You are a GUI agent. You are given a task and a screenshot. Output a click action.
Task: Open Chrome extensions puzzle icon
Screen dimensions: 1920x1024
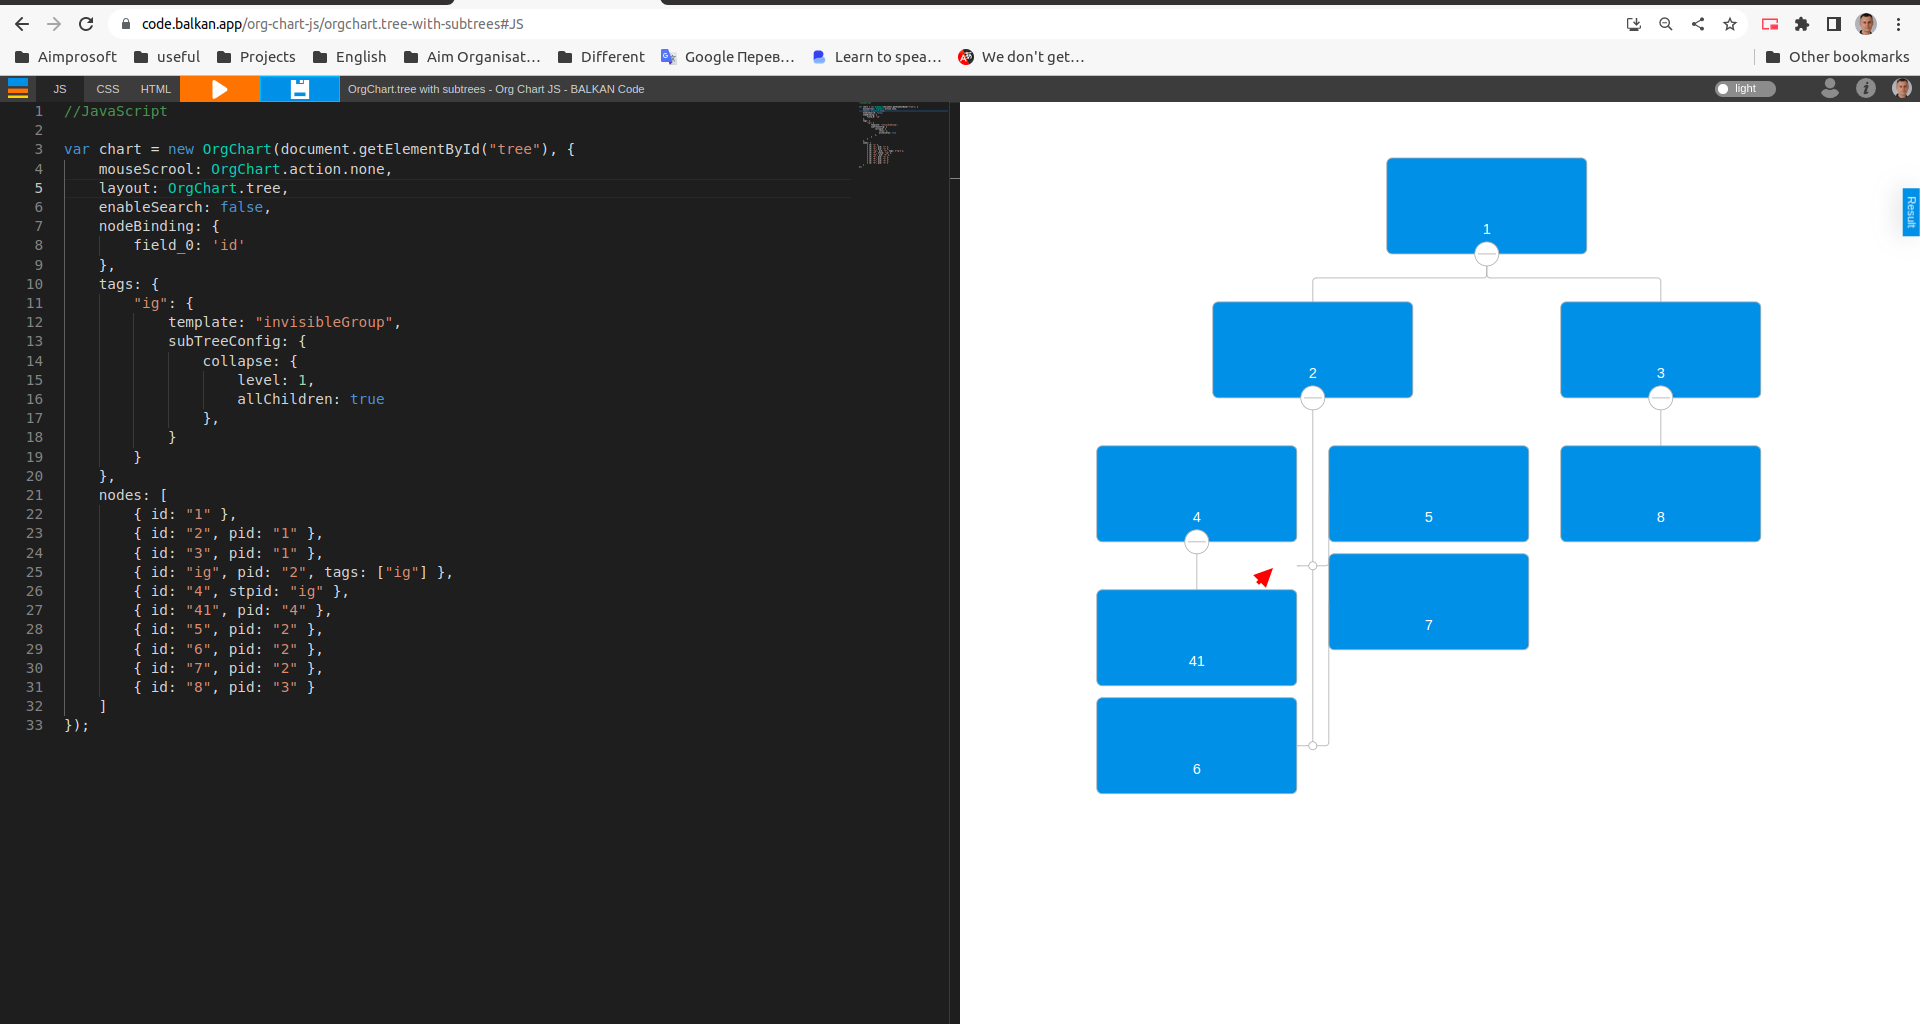[1801, 23]
